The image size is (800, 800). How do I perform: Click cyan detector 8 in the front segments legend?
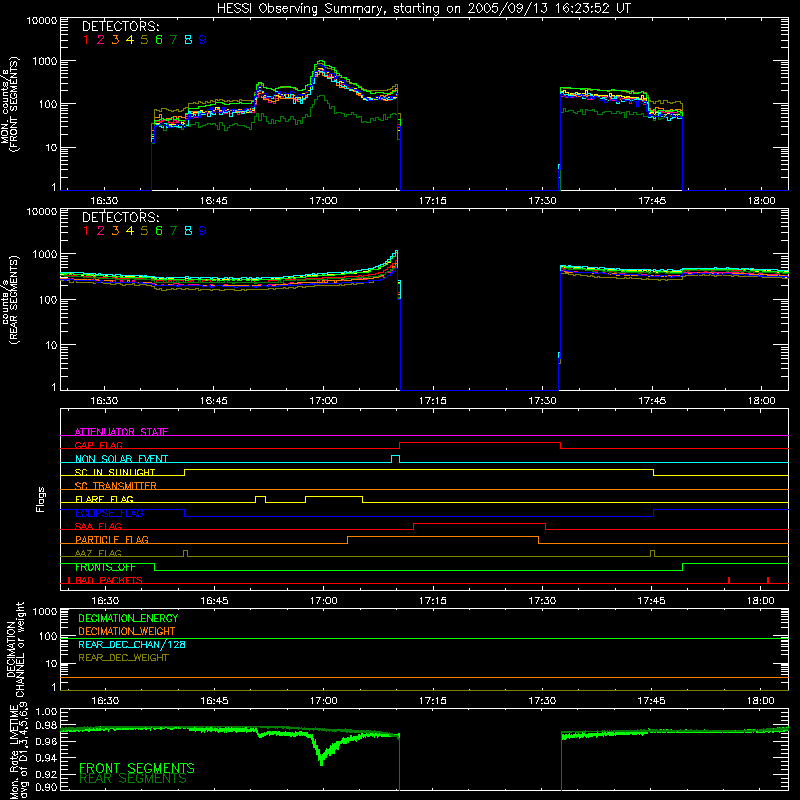point(188,40)
